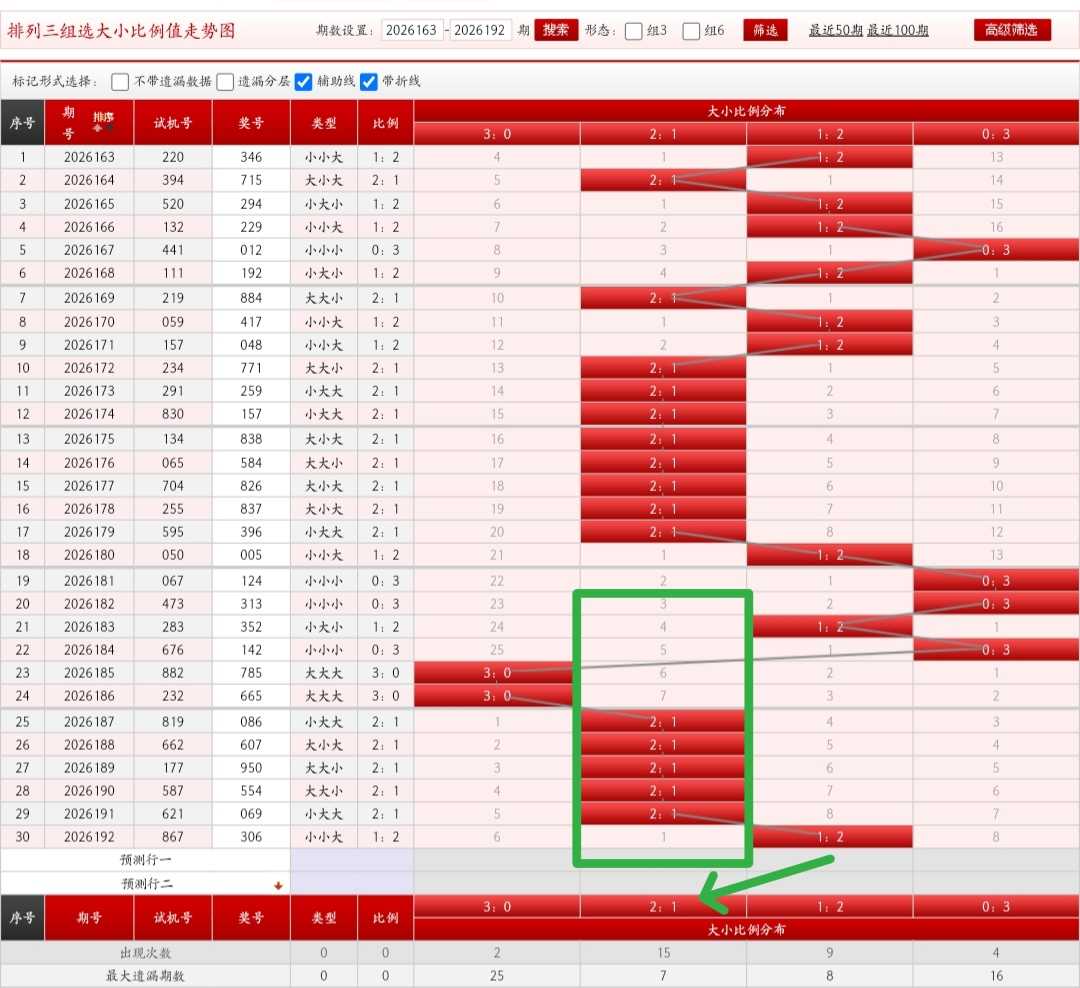Screen dimensions: 1080x988
Task: Click the 搜索 button
Action: (556, 30)
